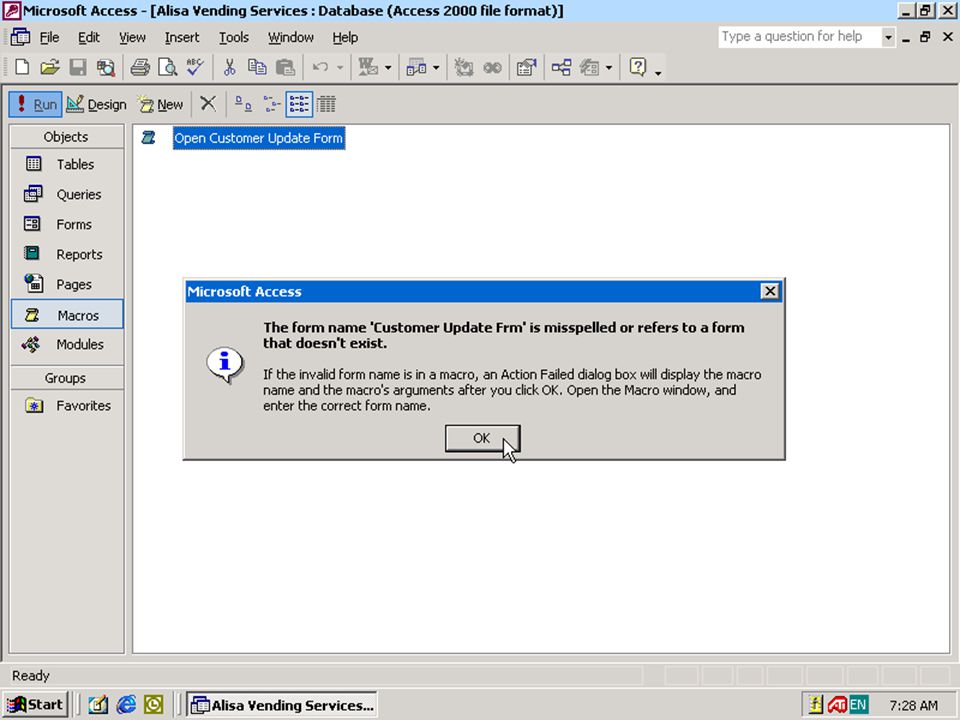Click the OfficeLinks toolbar icon

(368, 67)
